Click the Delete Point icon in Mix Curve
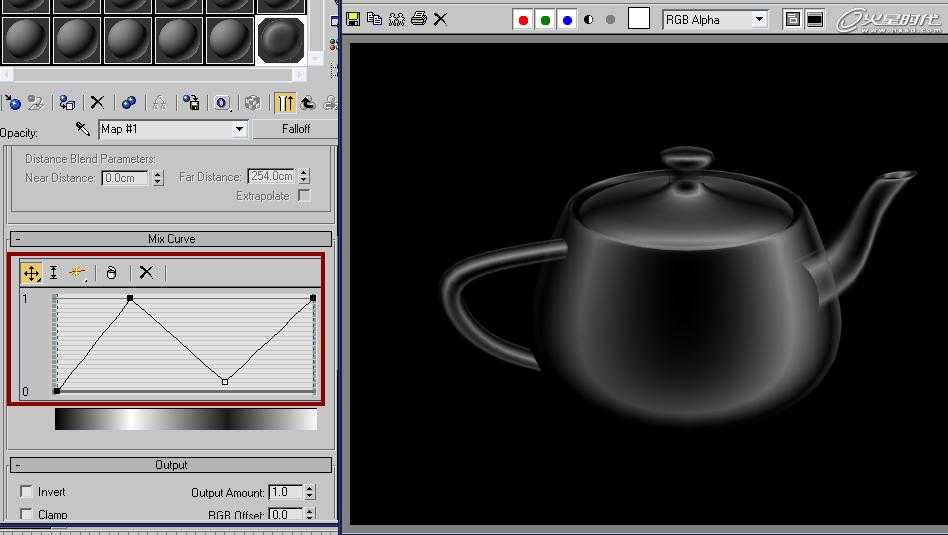The image size is (948, 535). (x=111, y=273)
